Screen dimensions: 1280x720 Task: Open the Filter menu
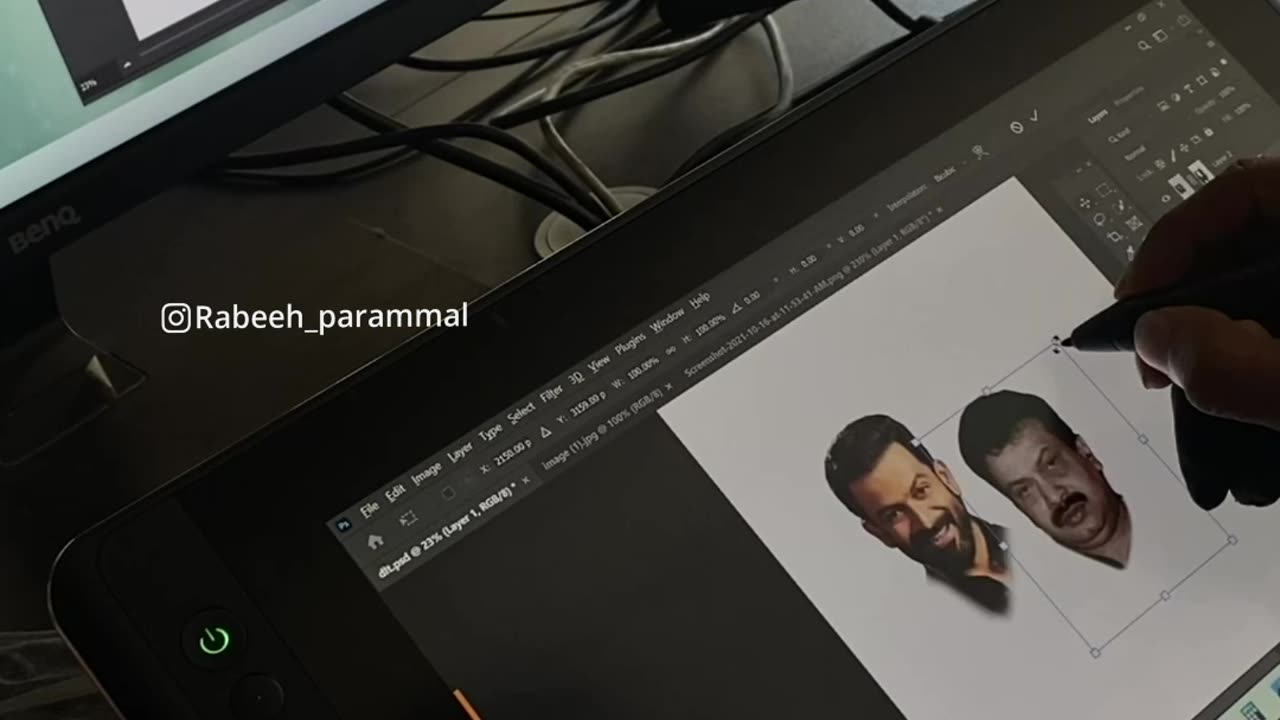[x=551, y=393]
